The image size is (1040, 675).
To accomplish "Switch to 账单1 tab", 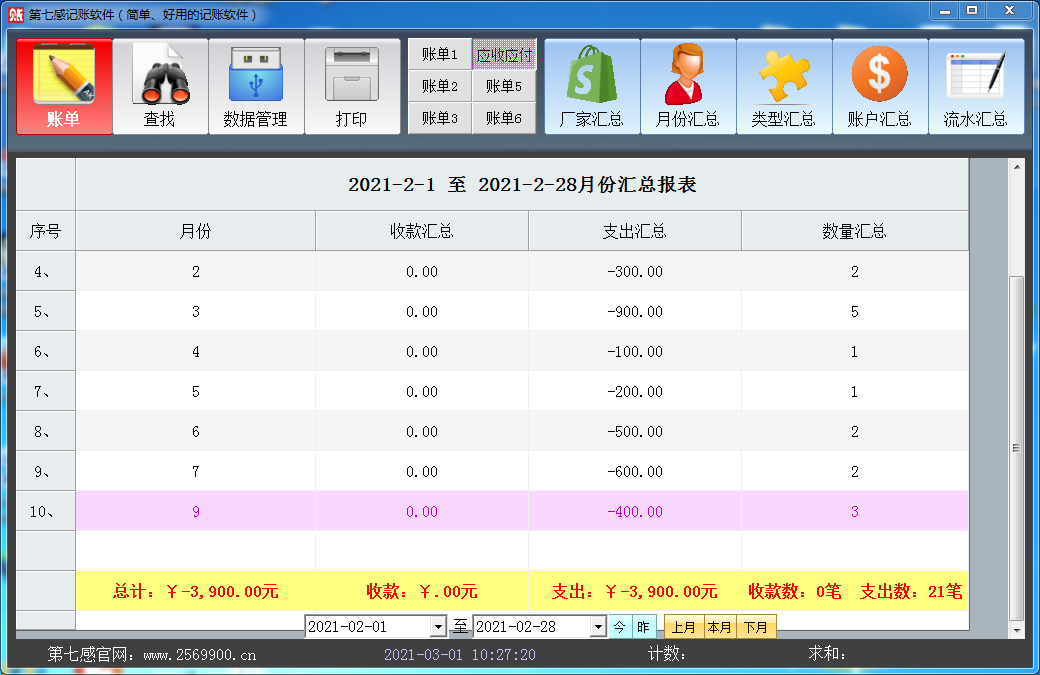I will click(x=440, y=54).
